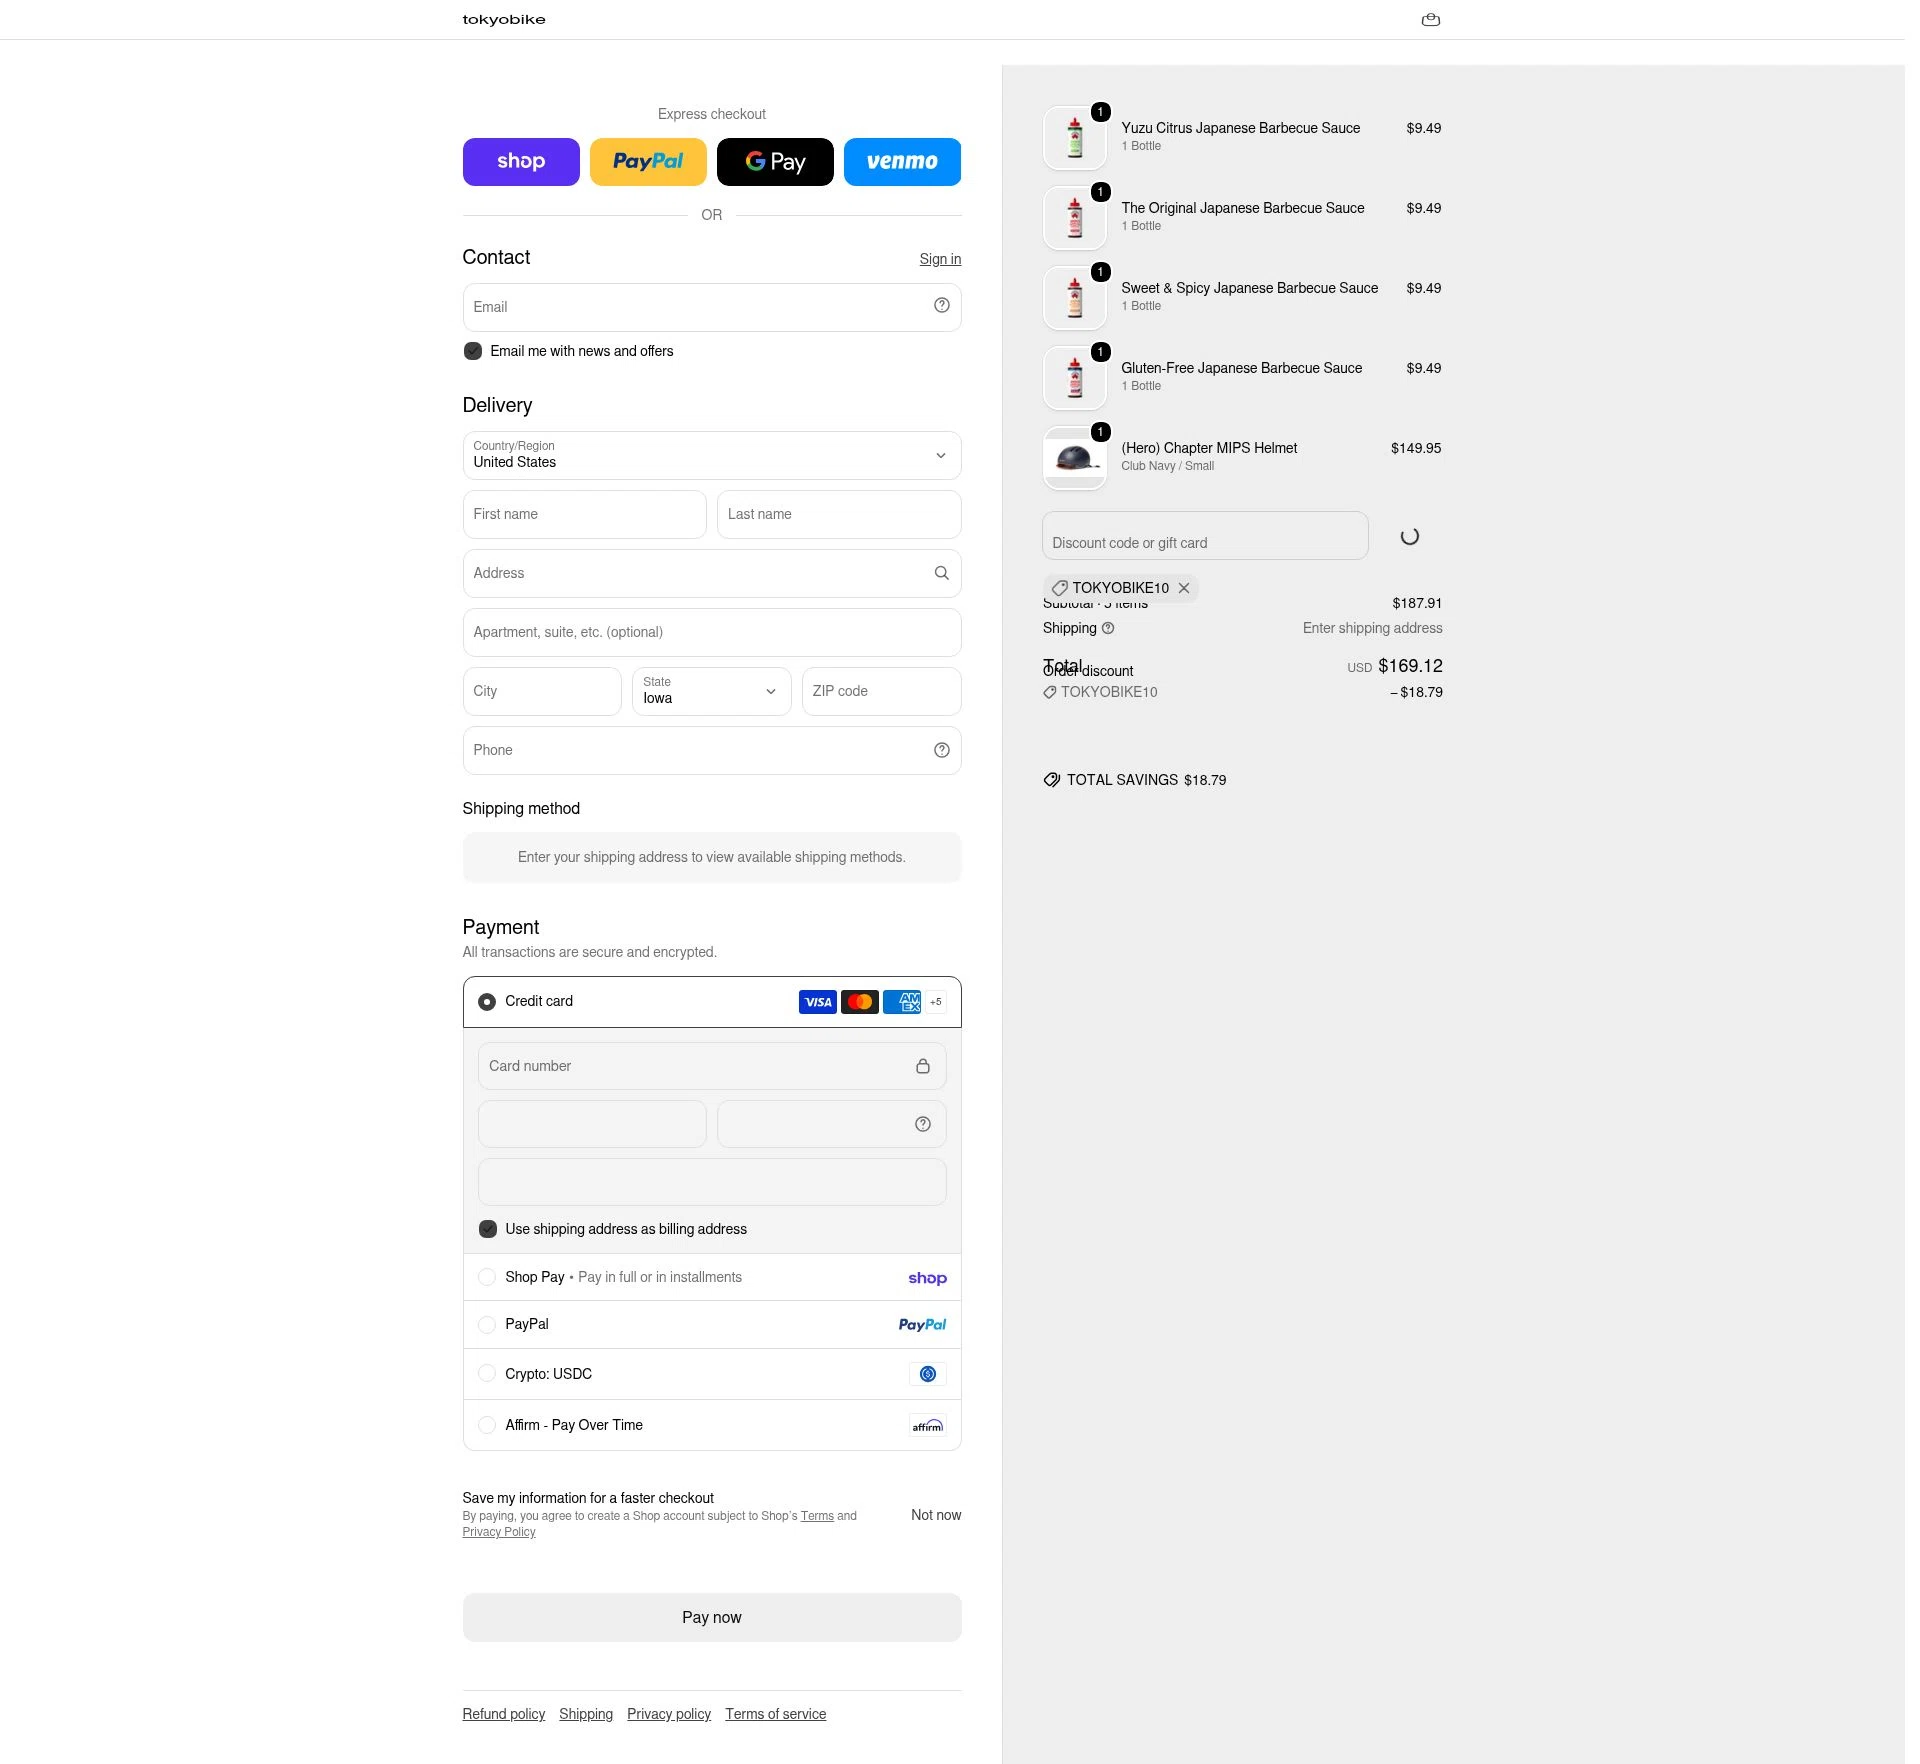Click Not now for saving information

pyautogui.click(x=936, y=1516)
